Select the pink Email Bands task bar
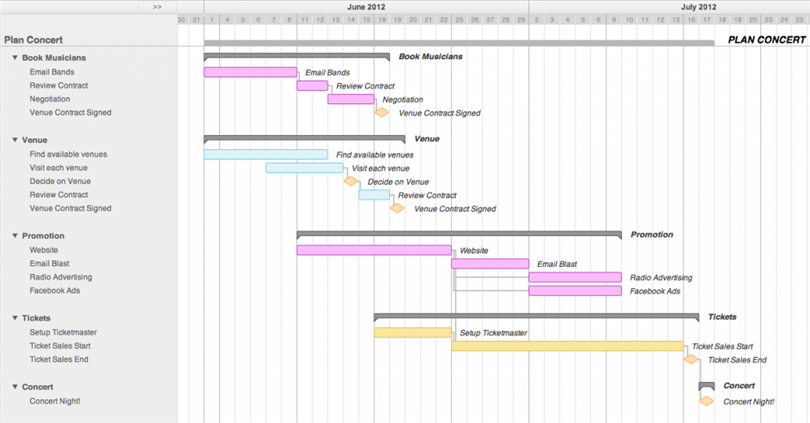This screenshot has width=810, height=423. coord(251,72)
